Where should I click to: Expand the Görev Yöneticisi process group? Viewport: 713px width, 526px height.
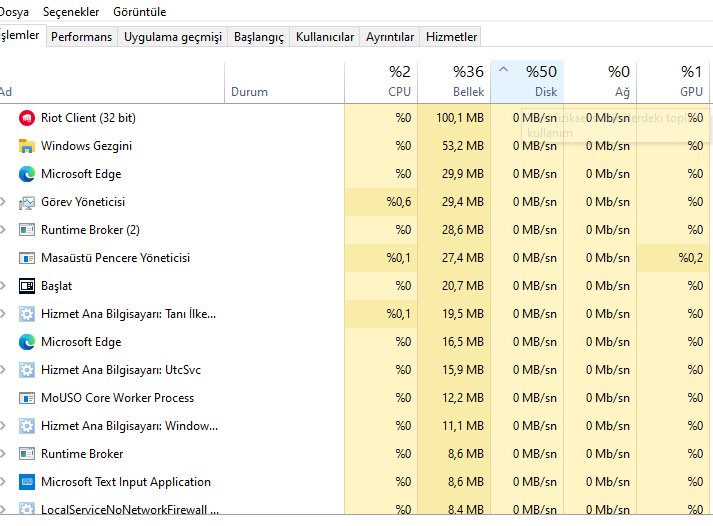pyautogui.click(x=3, y=202)
